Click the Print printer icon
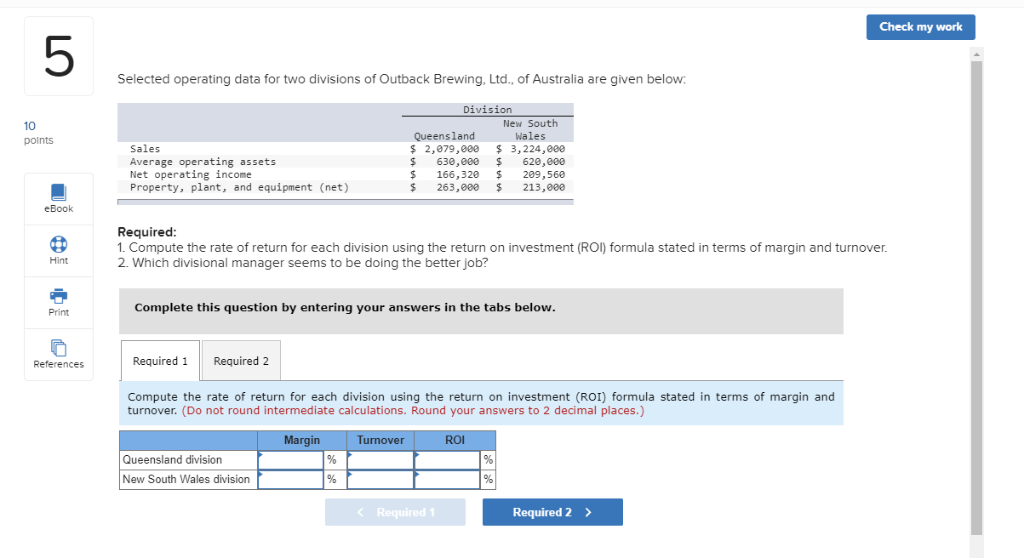This screenshot has width=1024, height=558. coord(58,296)
